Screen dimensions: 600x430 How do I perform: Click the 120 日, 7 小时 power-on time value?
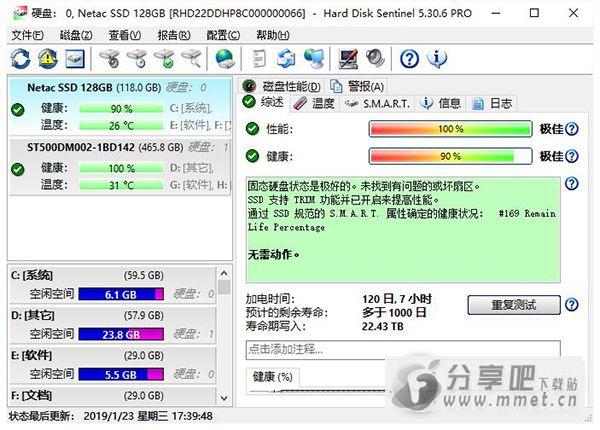[x=396, y=299]
